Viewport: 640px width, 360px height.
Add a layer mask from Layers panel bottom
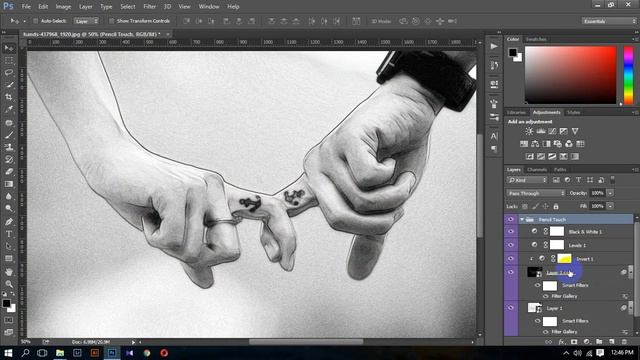(574, 342)
